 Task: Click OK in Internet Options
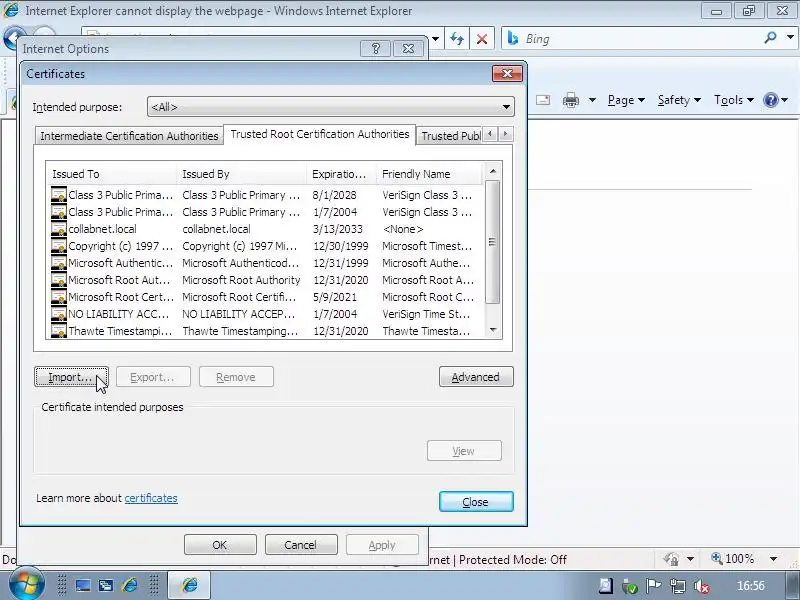click(220, 545)
